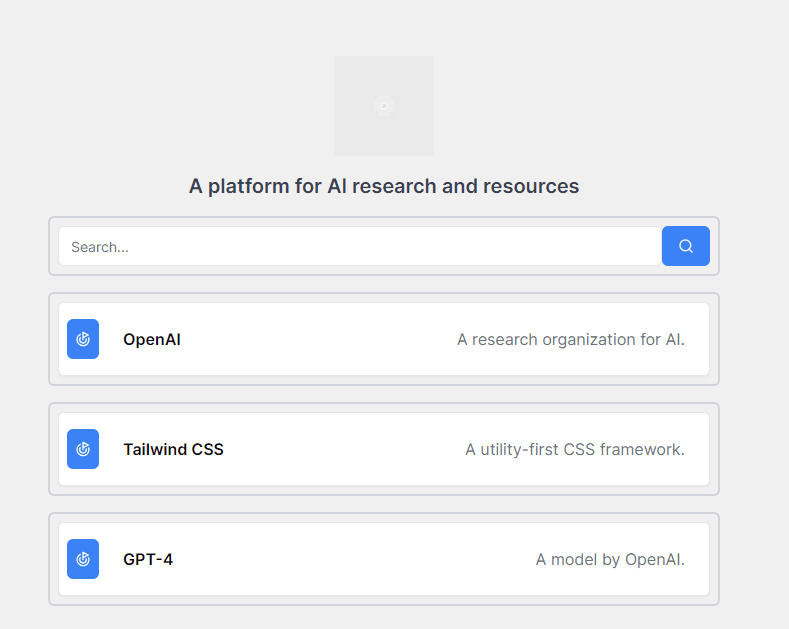This screenshot has height=629, width=789.
Task: Select the GPT-4 result card's empty middle area
Action: [350, 559]
